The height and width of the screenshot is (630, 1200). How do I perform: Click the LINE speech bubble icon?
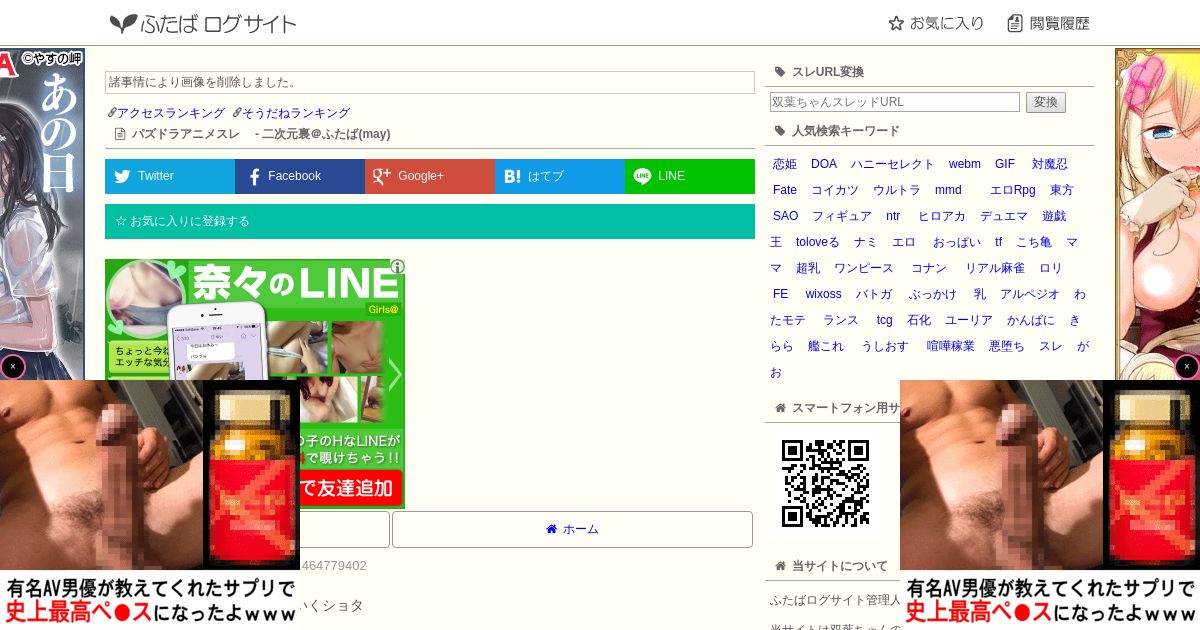tap(642, 176)
